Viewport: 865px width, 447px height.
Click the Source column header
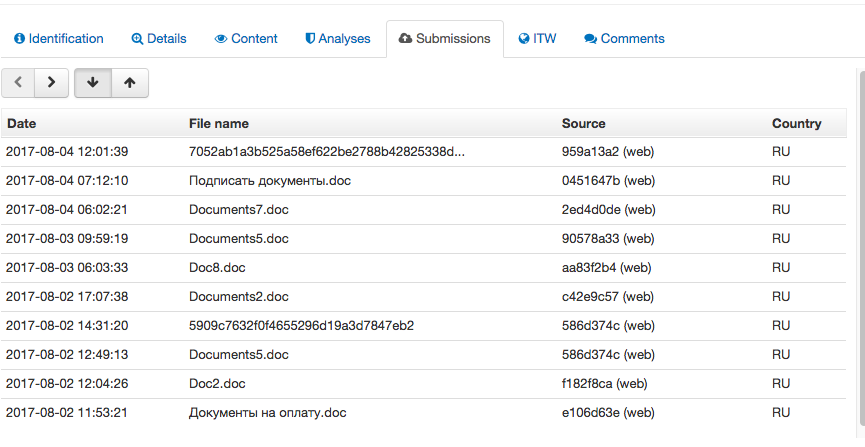(x=583, y=124)
